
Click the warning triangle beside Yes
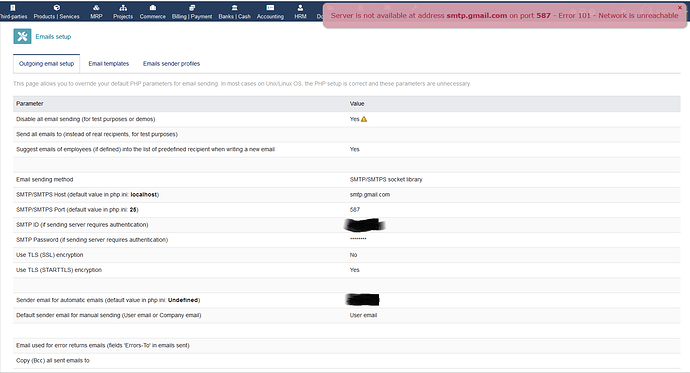pyautogui.click(x=364, y=119)
